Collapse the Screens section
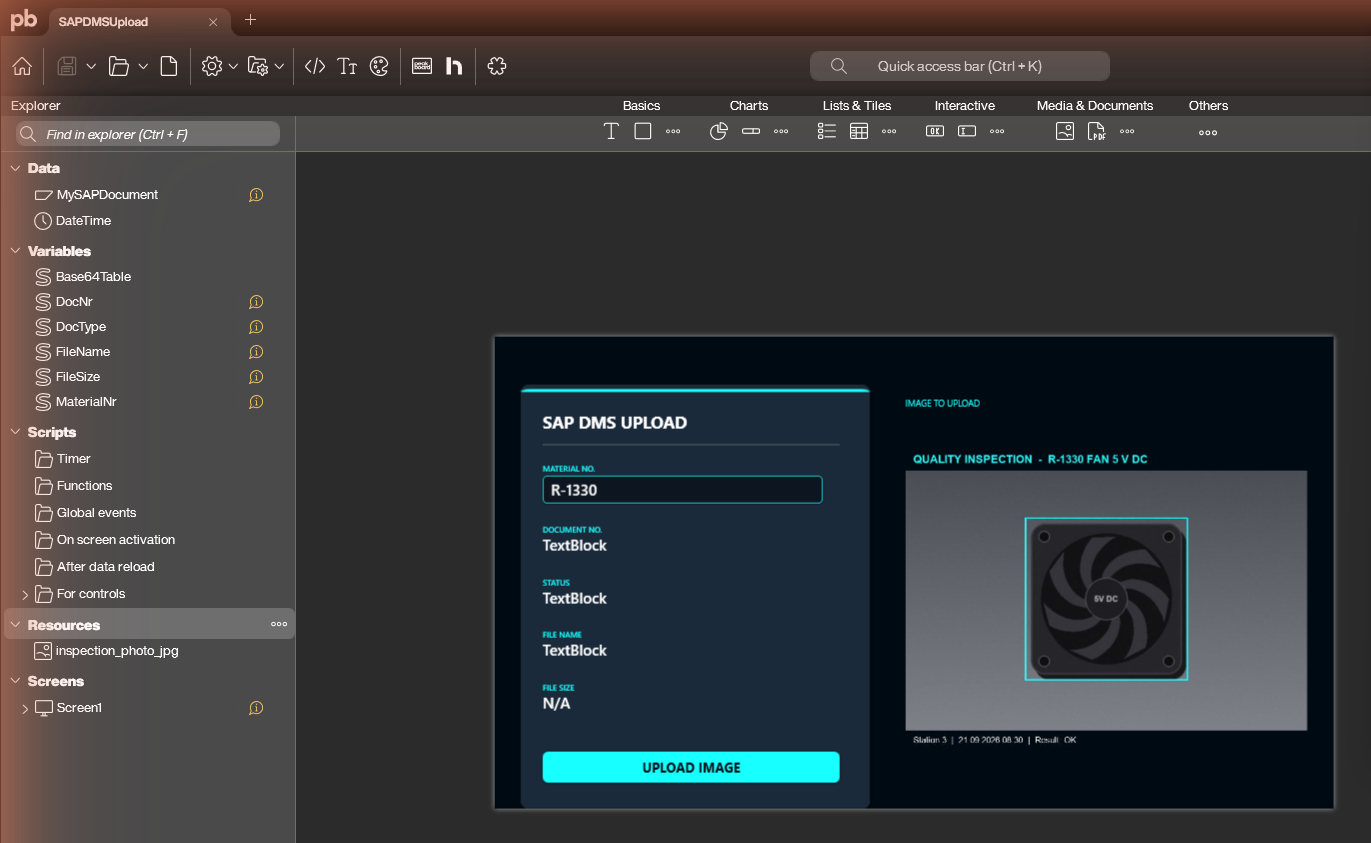1371x843 pixels. tap(15, 681)
